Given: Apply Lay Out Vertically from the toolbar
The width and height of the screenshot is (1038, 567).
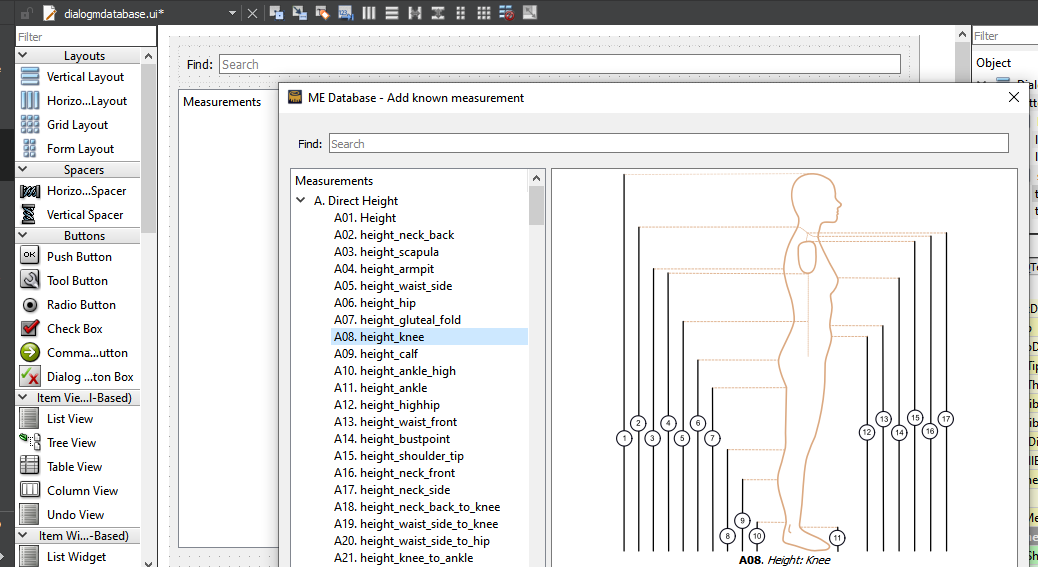Looking at the screenshot, I should click(x=391, y=13).
